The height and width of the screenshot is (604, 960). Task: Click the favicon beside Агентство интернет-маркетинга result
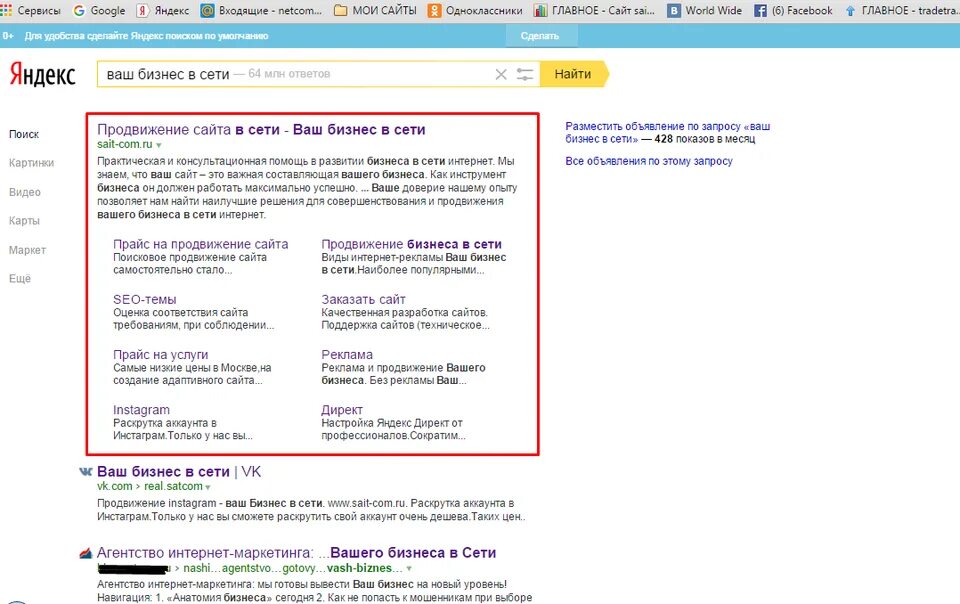pos(86,553)
